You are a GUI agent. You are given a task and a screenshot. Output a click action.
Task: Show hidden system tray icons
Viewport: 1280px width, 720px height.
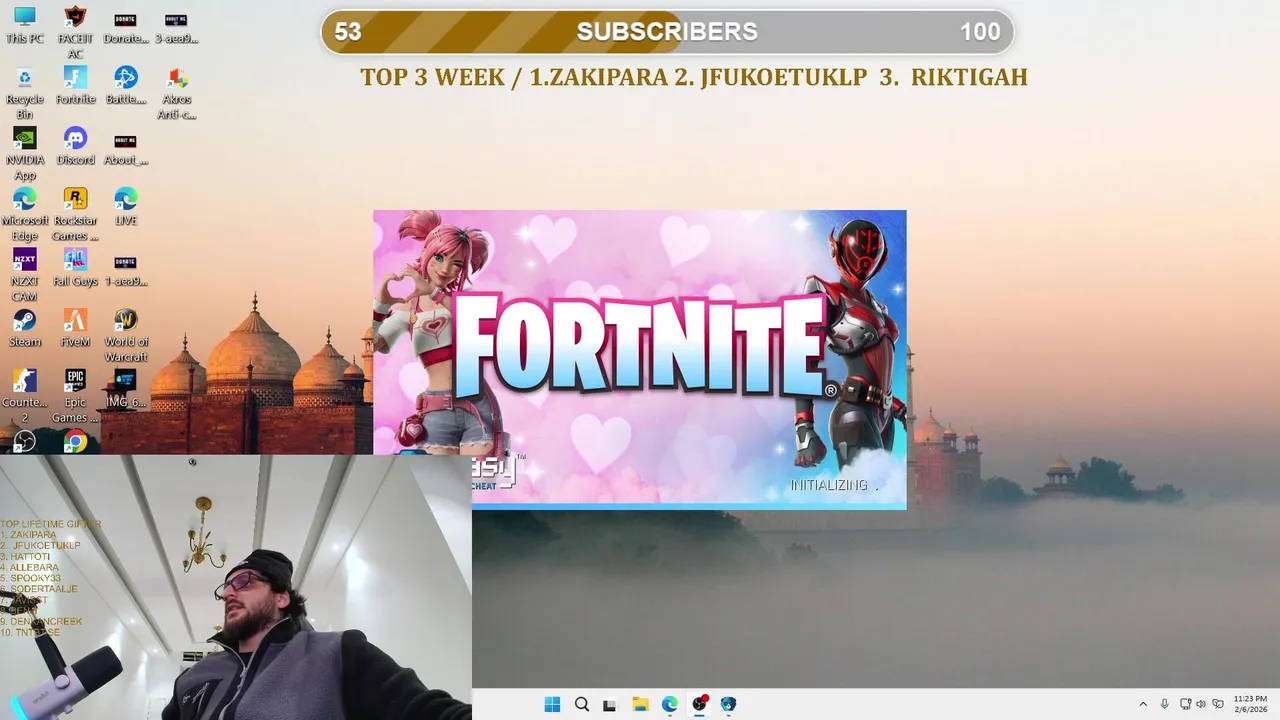(x=1143, y=704)
